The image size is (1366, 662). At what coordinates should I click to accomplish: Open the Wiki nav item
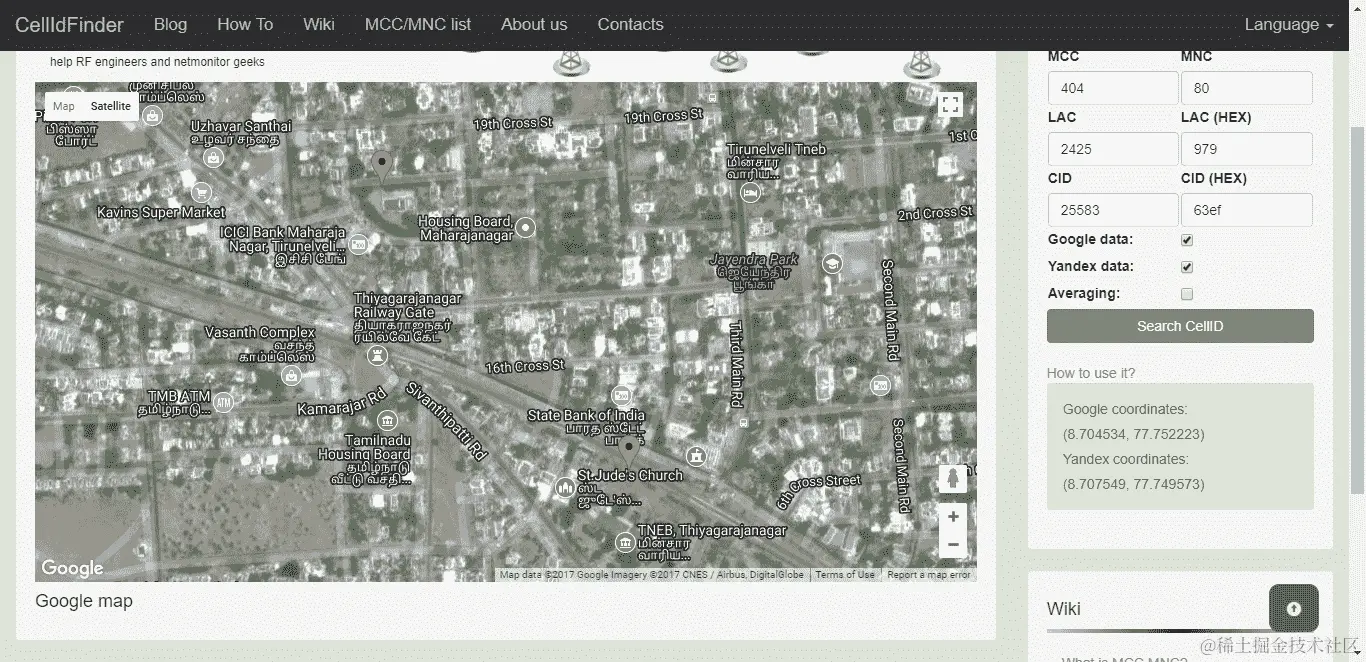[319, 25]
